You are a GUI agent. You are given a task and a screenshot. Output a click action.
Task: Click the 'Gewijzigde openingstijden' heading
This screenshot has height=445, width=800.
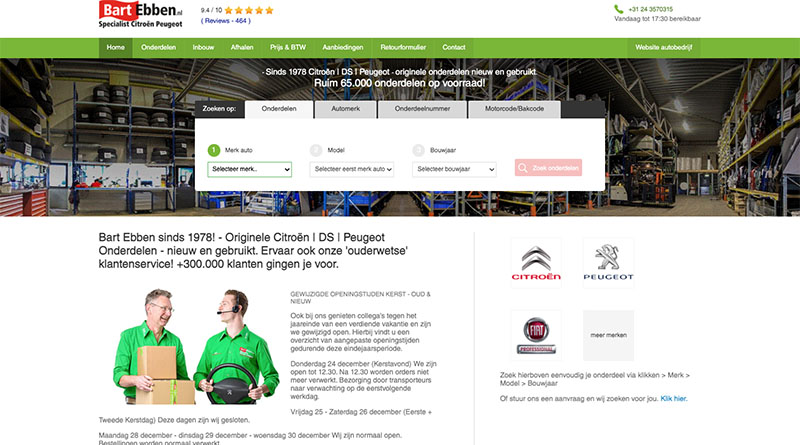[x=360, y=298]
